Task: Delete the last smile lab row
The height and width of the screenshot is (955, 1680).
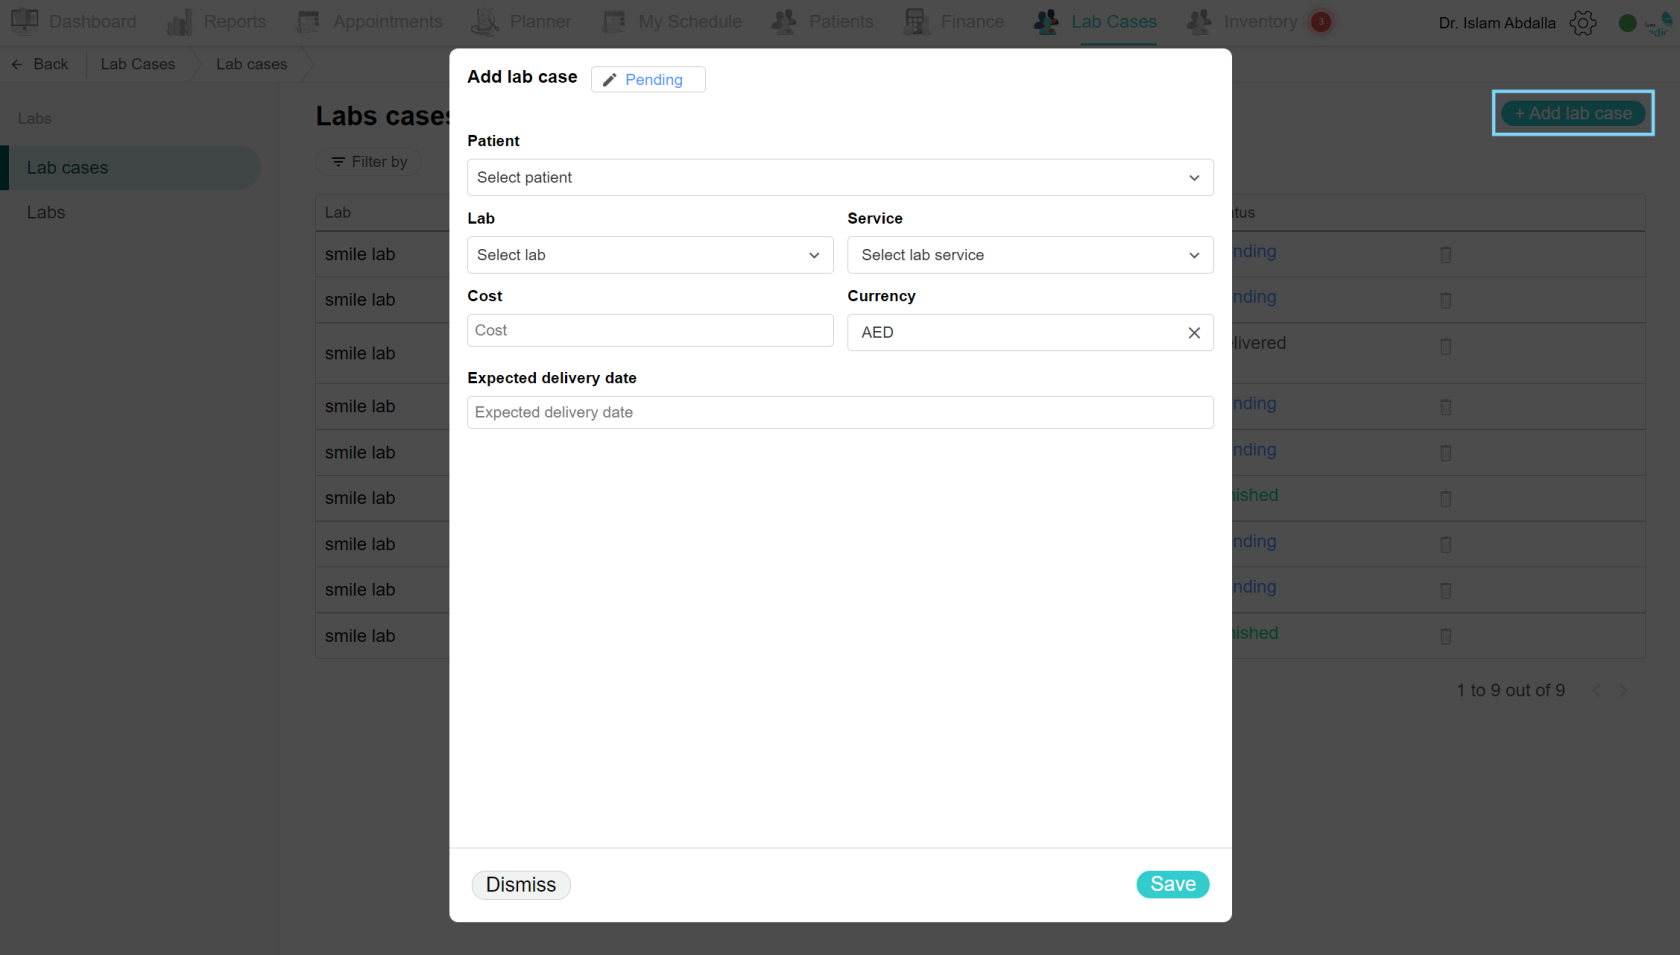Action: coord(1445,636)
